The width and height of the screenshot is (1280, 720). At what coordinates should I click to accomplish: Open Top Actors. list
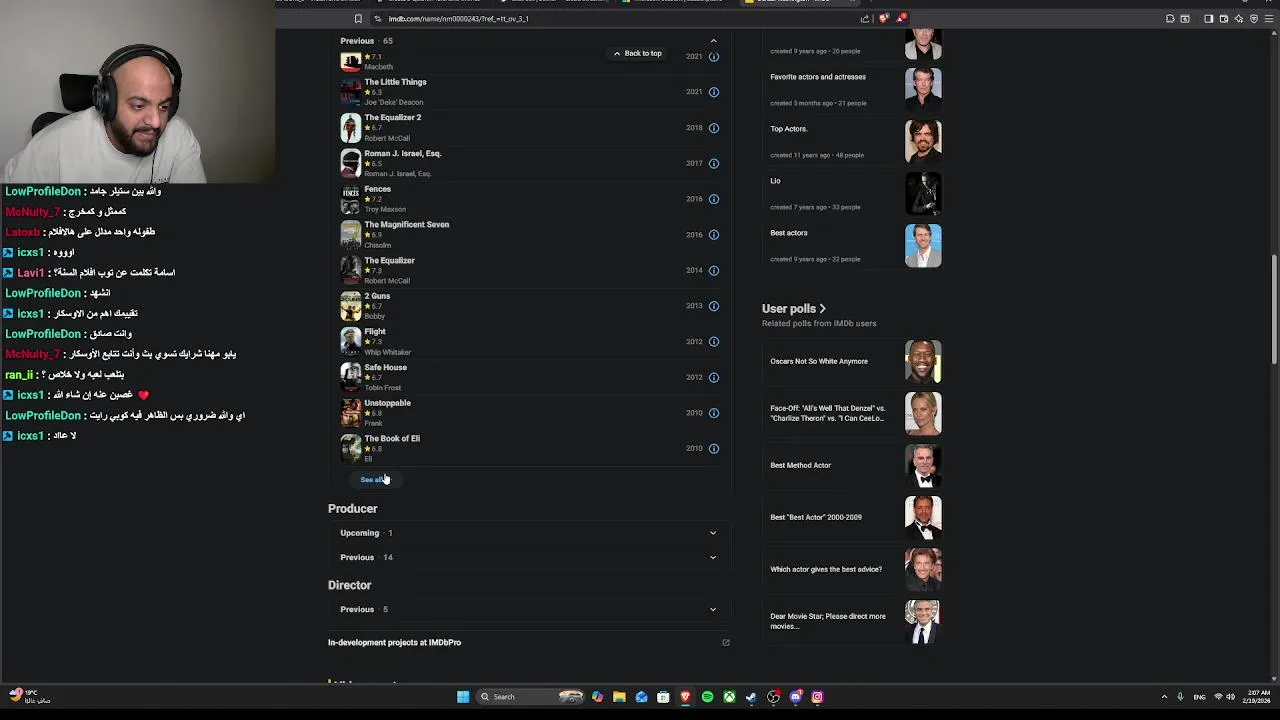pos(788,129)
